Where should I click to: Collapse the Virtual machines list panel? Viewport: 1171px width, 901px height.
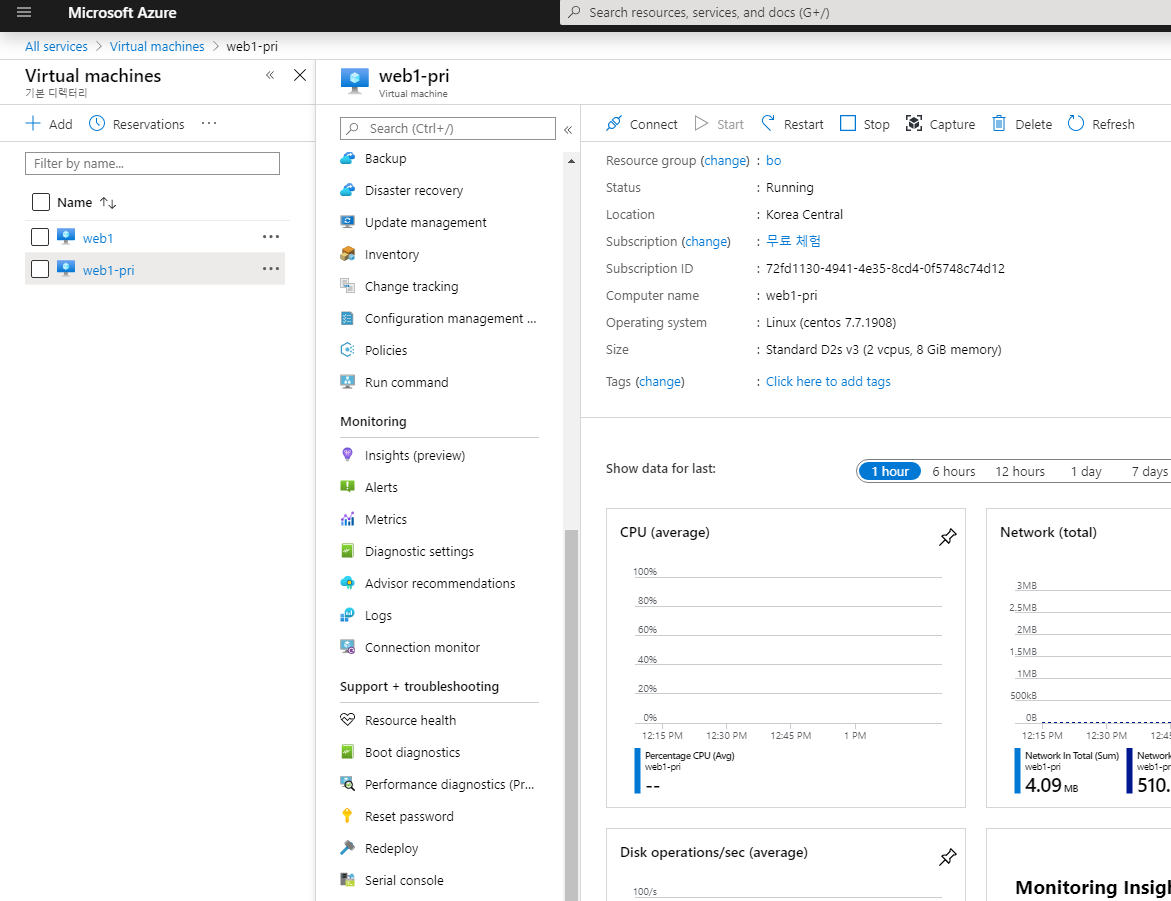pos(270,75)
